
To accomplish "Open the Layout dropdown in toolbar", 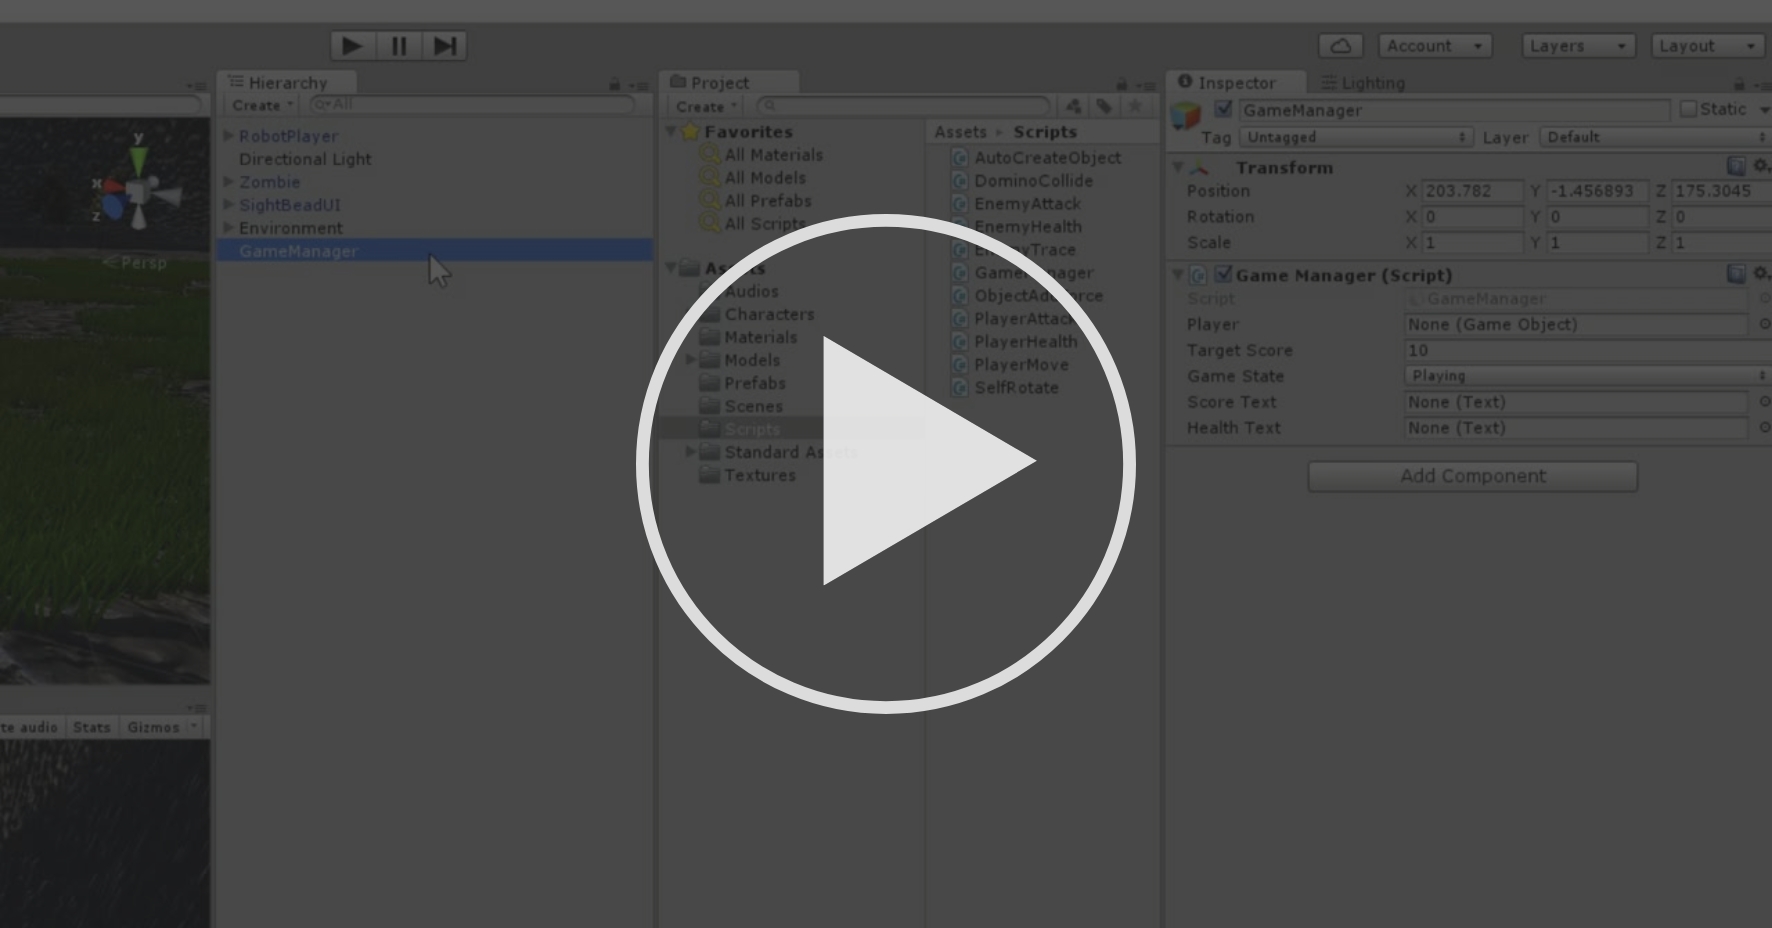I will click(1706, 45).
